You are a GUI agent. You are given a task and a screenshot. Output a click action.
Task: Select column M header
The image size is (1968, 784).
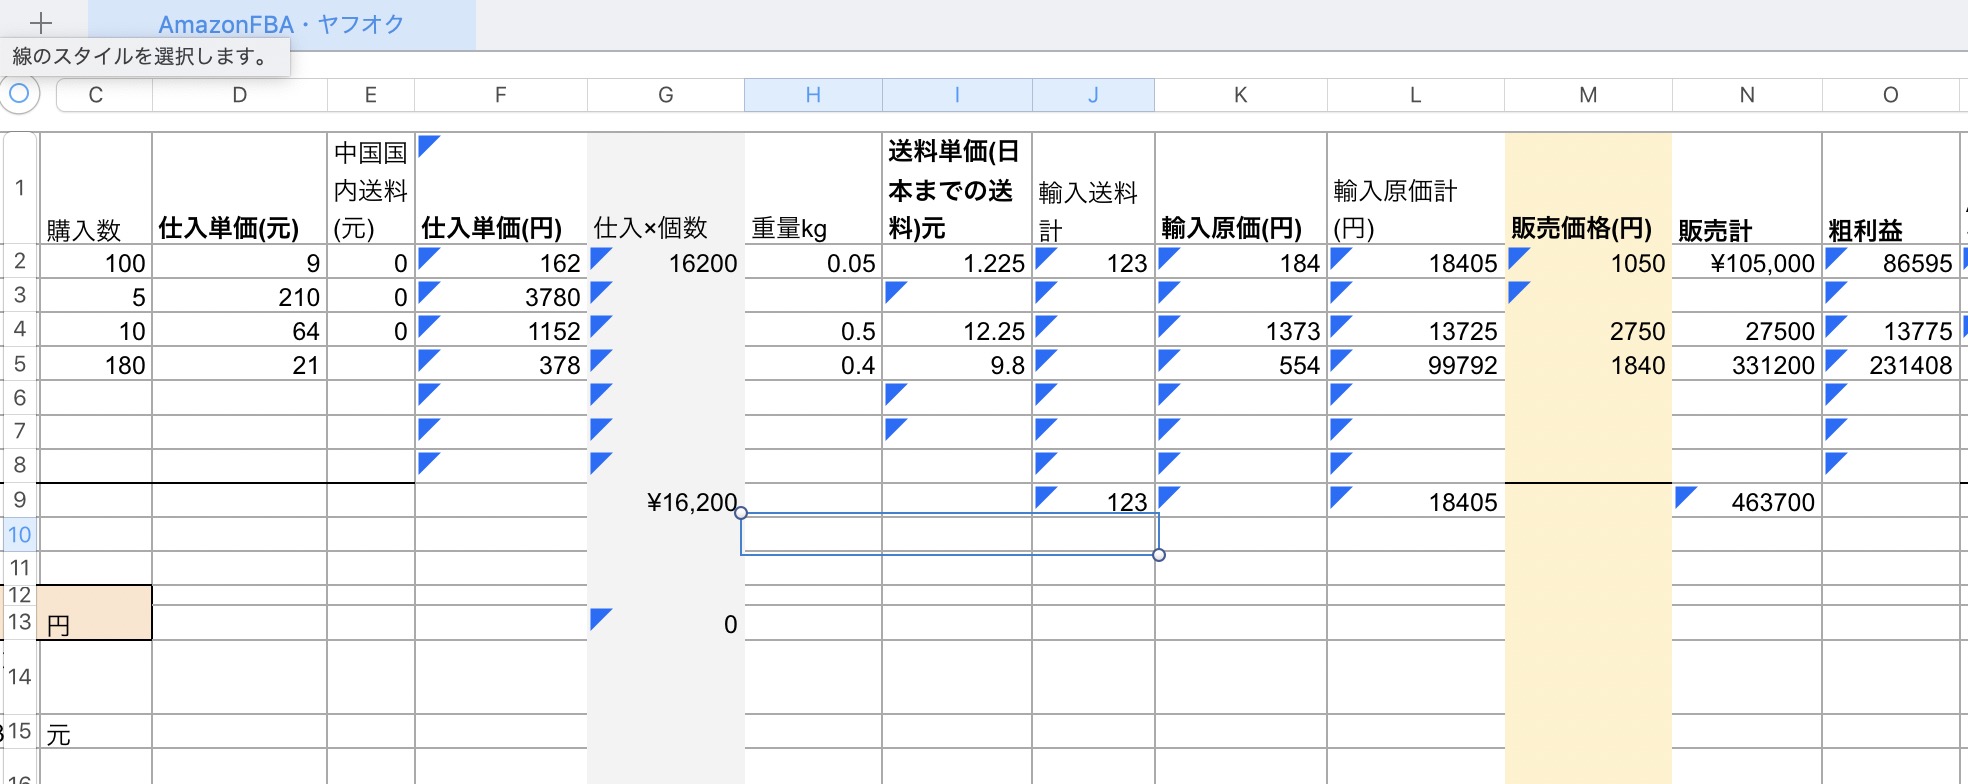pyautogui.click(x=1588, y=95)
